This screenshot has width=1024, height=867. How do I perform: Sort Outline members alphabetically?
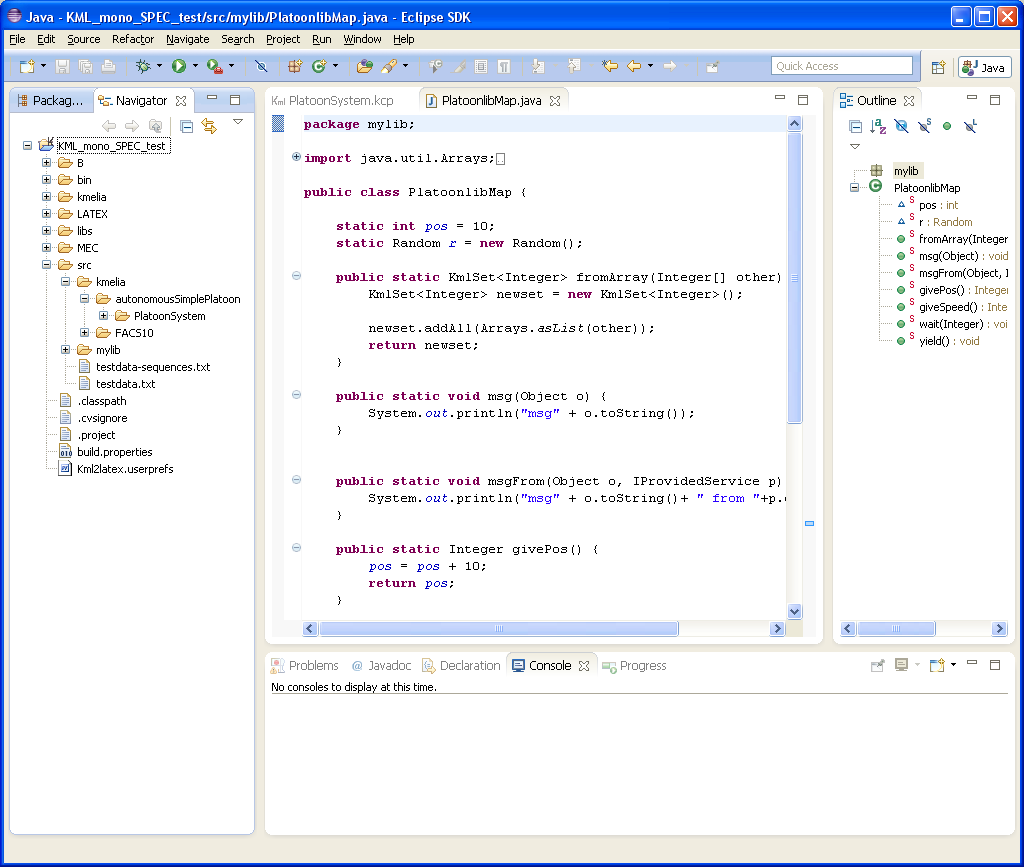click(x=878, y=126)
